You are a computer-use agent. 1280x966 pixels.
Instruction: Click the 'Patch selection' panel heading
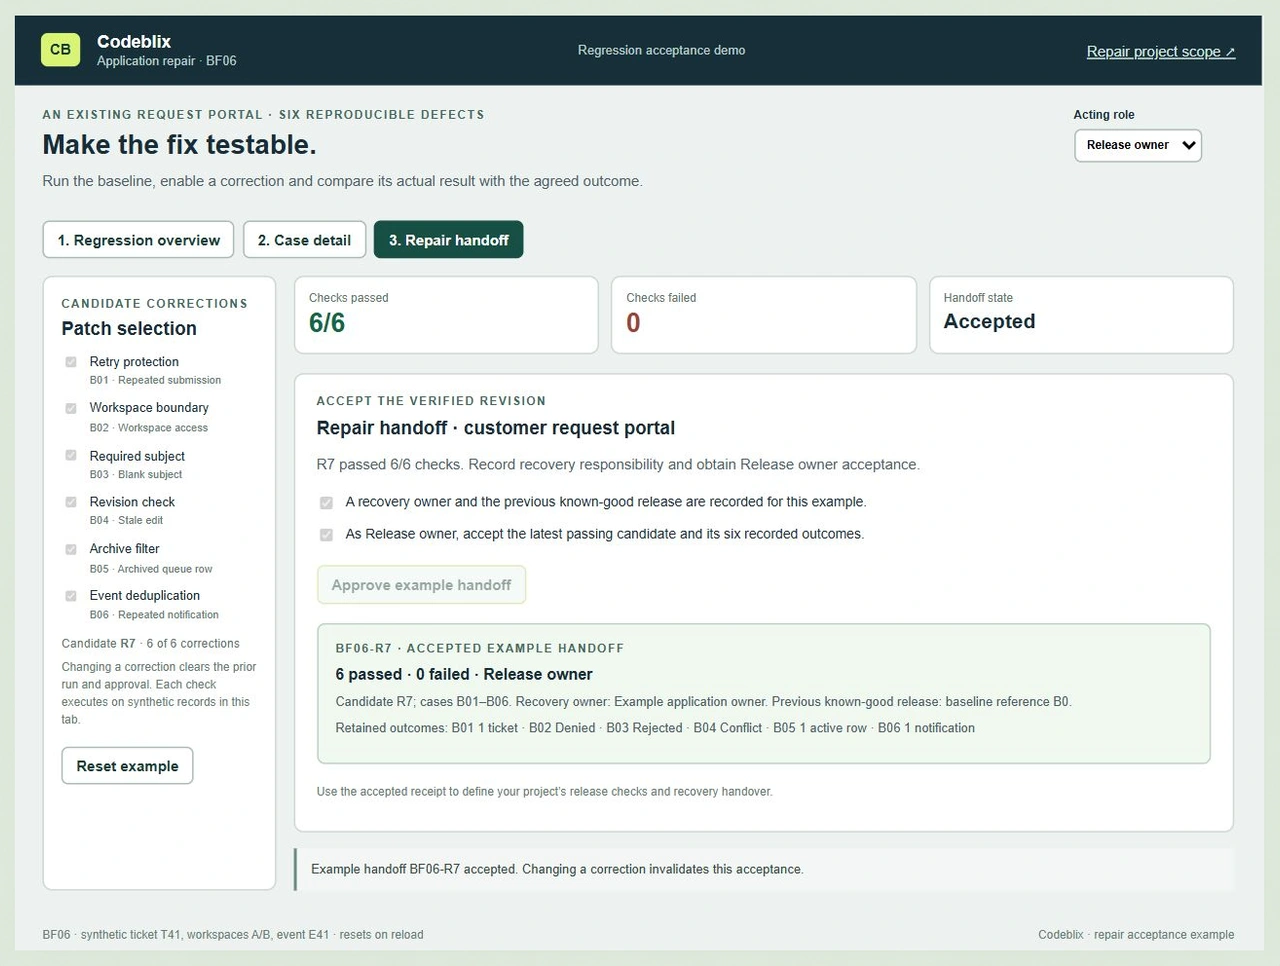[129, 328]
